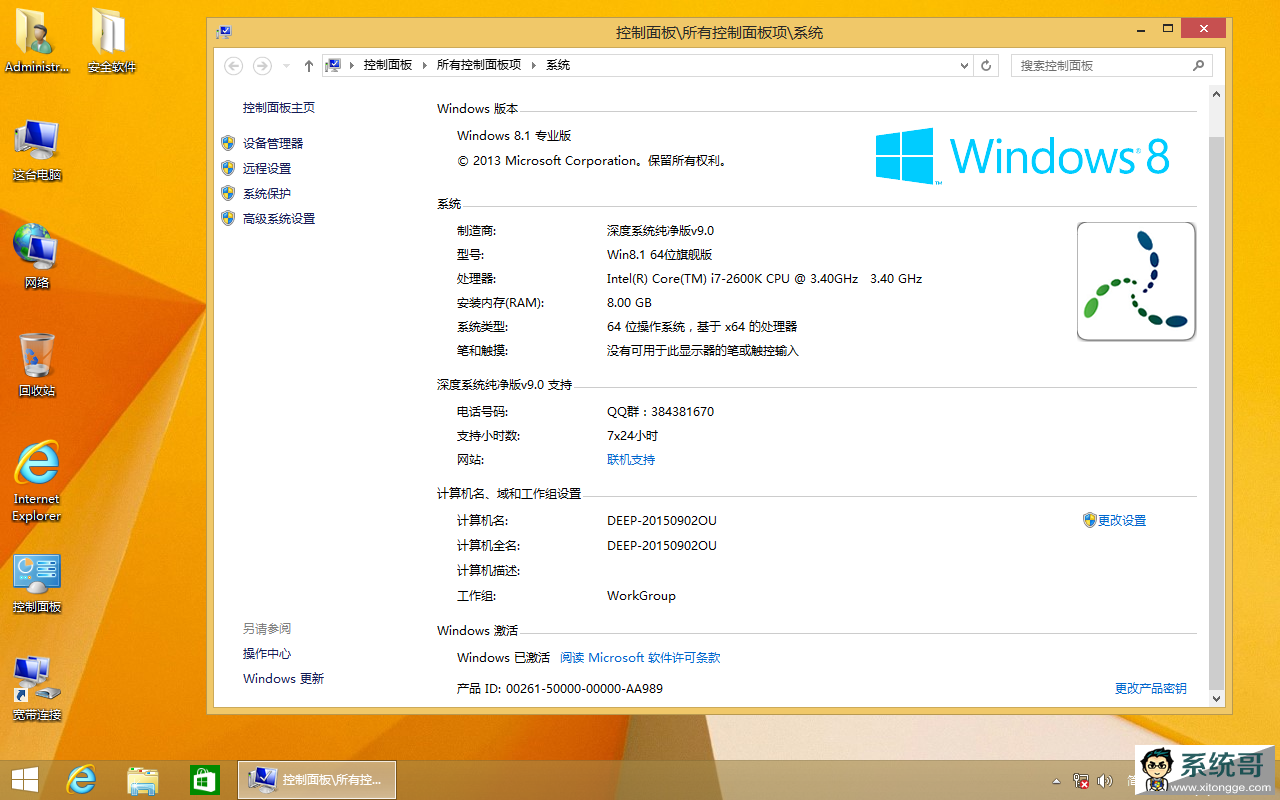
Task: Expand address bar history dropdown
Action: pyautogui.click(x=964, y=65)
